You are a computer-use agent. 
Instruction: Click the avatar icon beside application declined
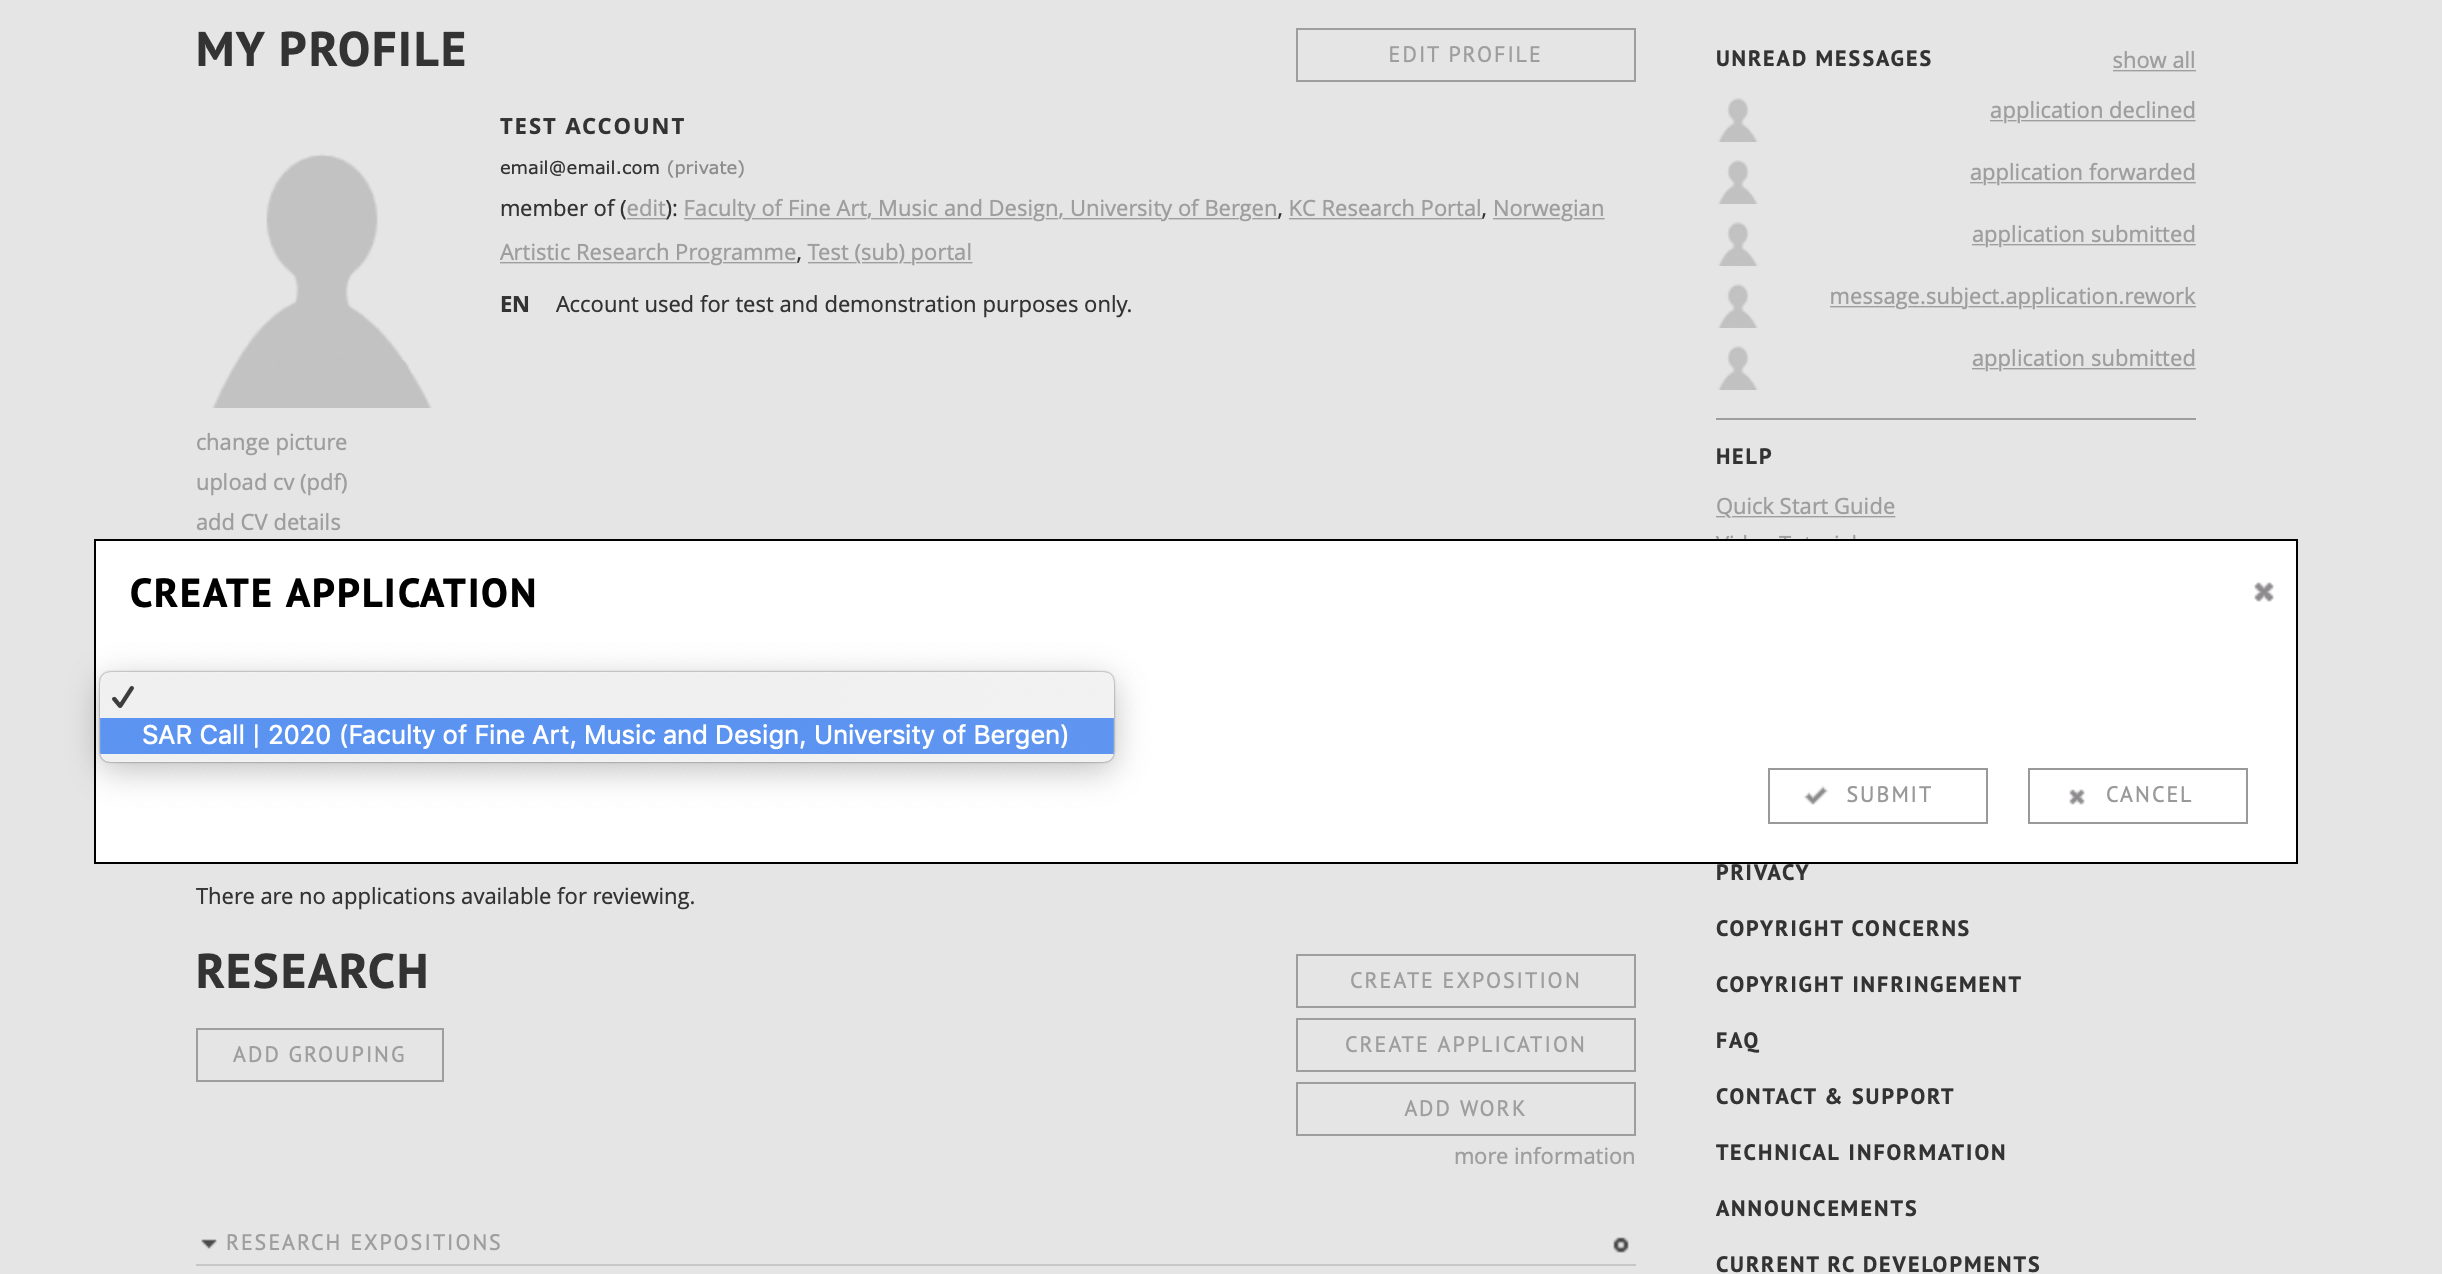(1737, 120)
